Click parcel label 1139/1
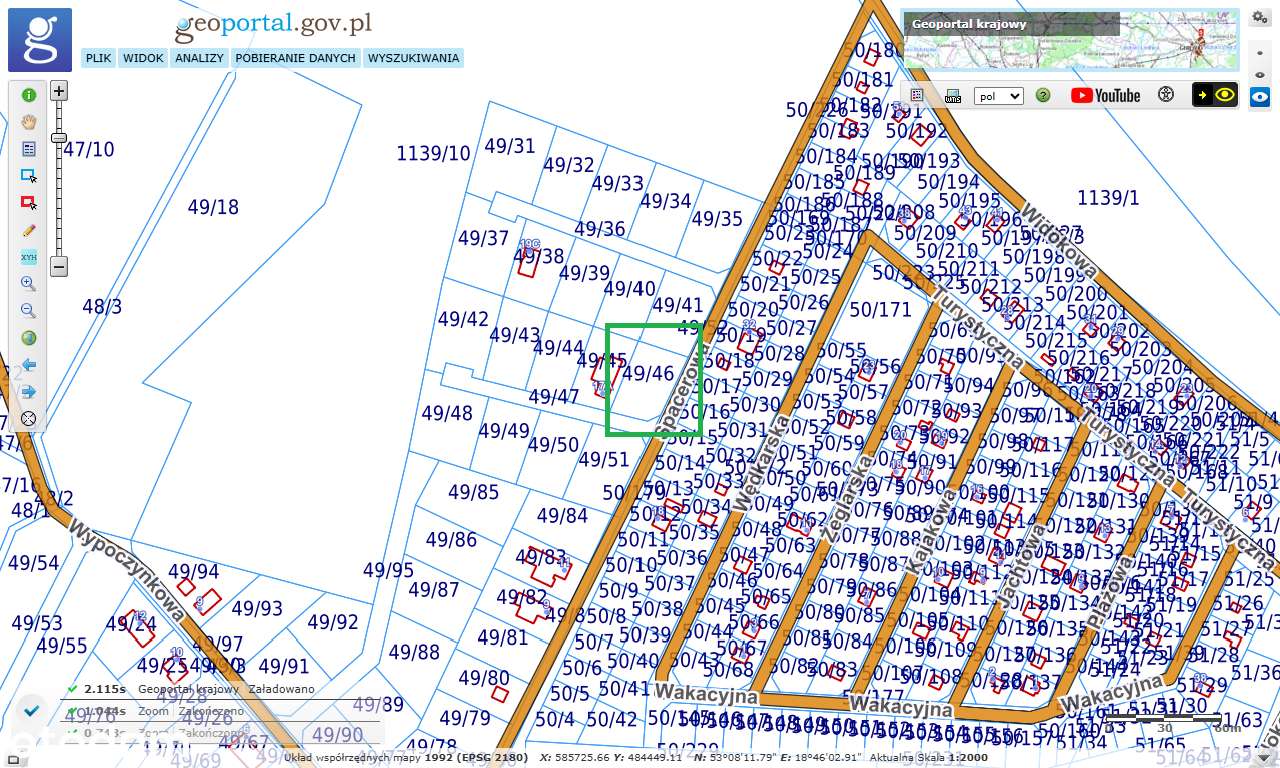1280x768 pixels. [x=1108, y=198]
